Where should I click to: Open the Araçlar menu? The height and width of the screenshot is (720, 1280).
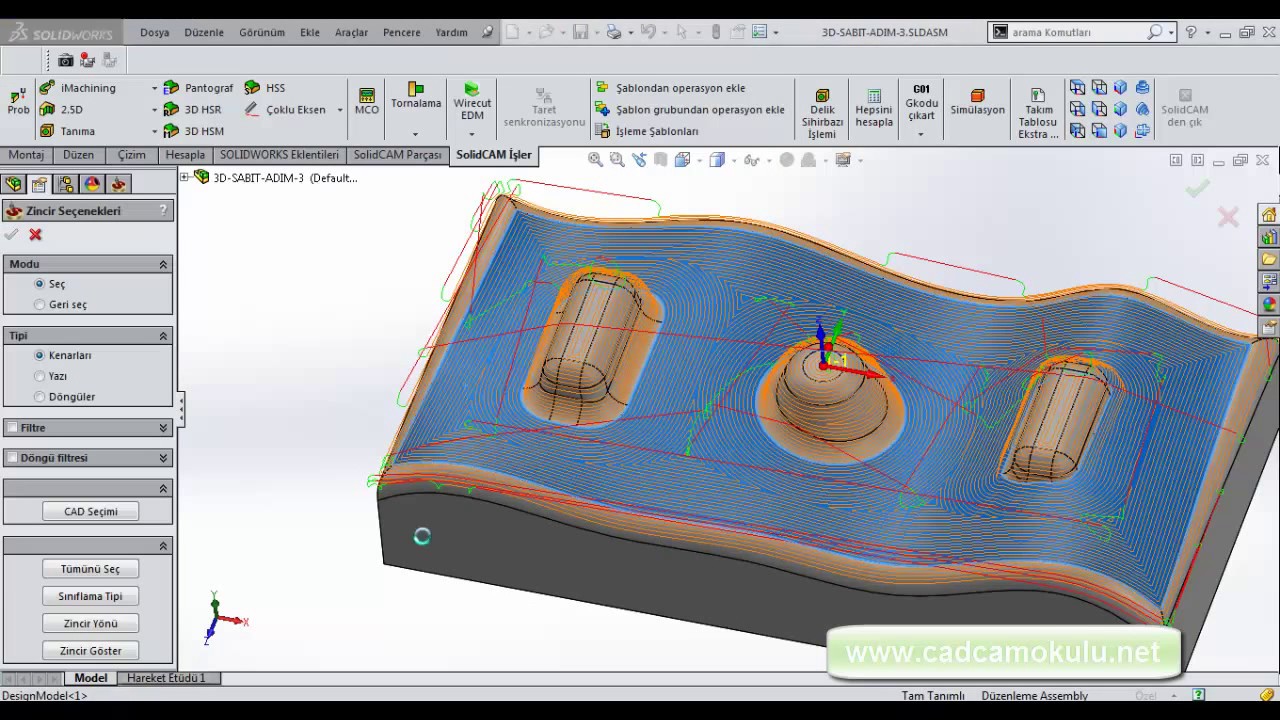[x=351, y=32]
